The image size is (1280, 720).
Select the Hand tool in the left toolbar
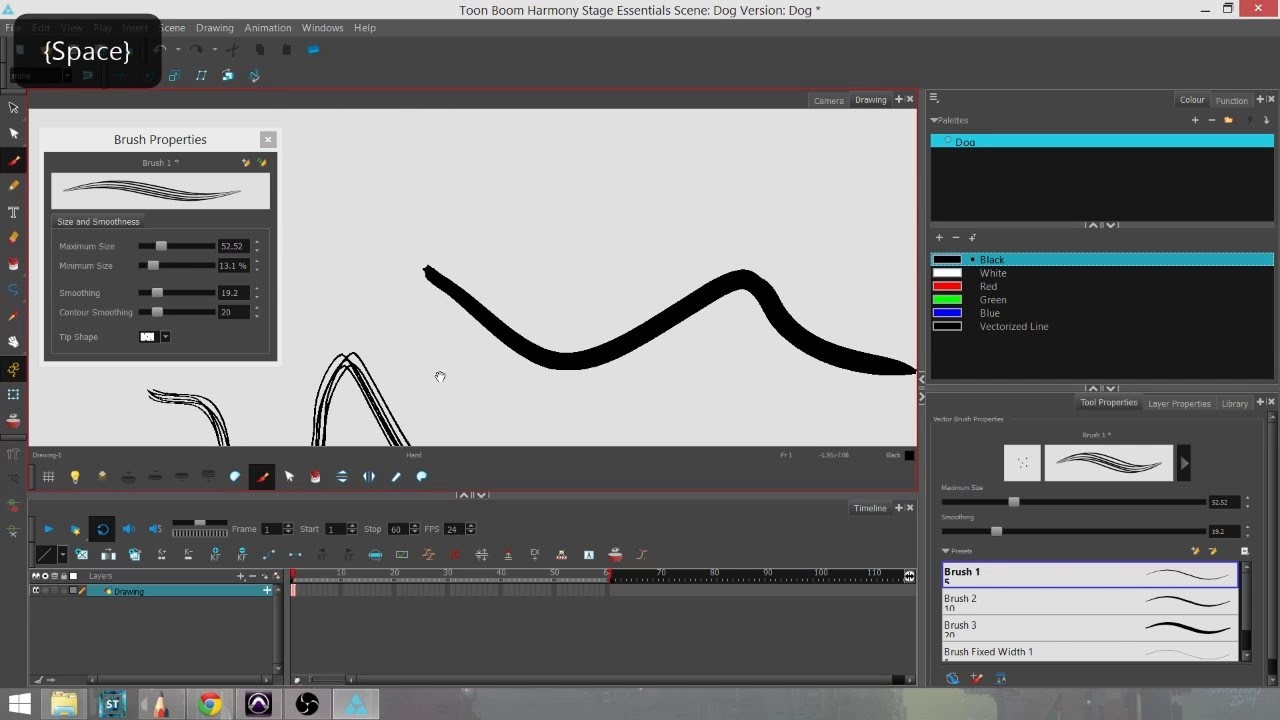tap(14, 342)
